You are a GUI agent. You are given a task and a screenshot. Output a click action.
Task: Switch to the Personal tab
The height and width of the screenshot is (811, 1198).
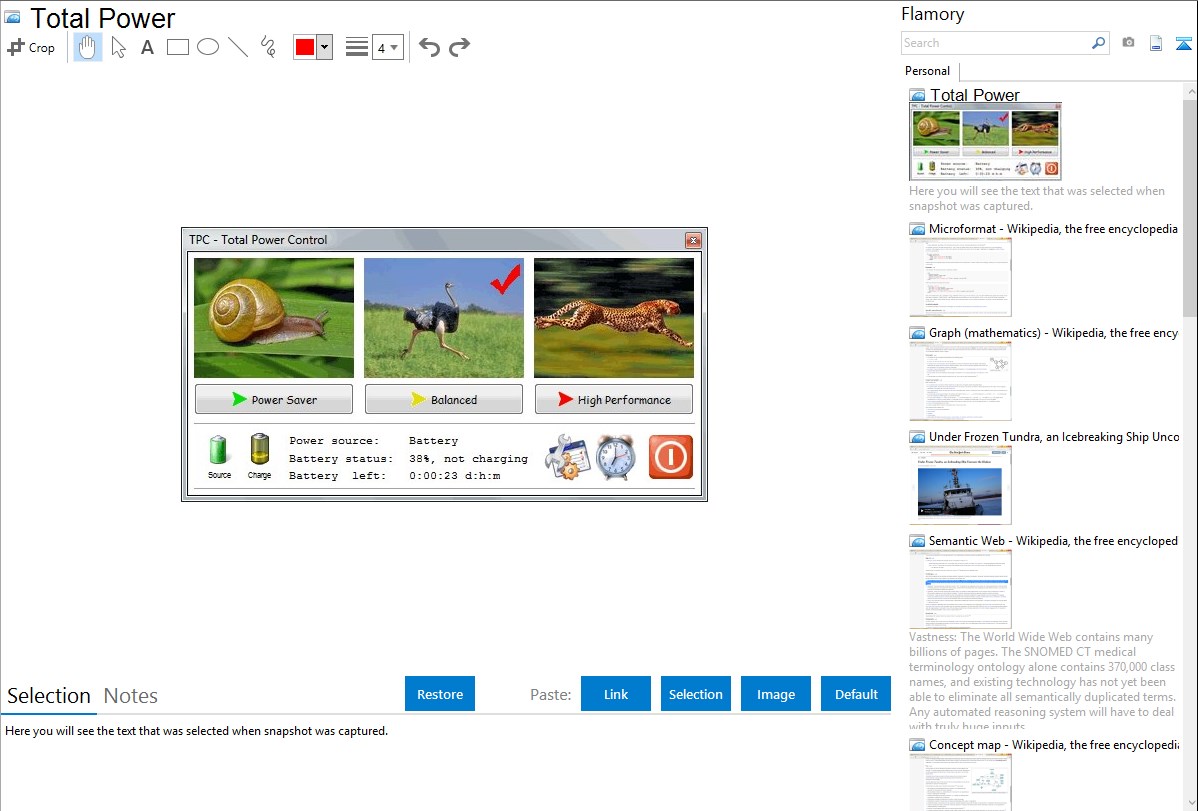tap(928, 71)
